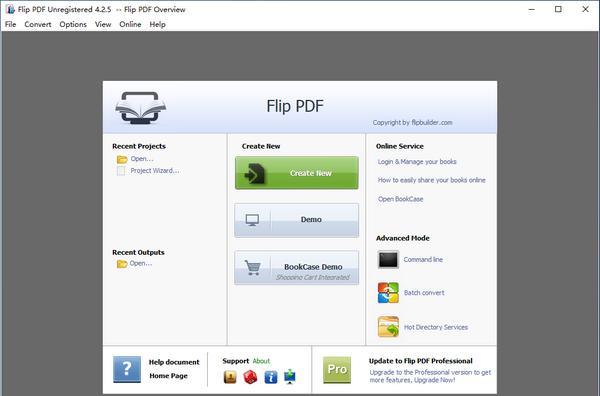Click the Project Wizard page icon
The image size is (600, 396).
click(x=121, y=171)
